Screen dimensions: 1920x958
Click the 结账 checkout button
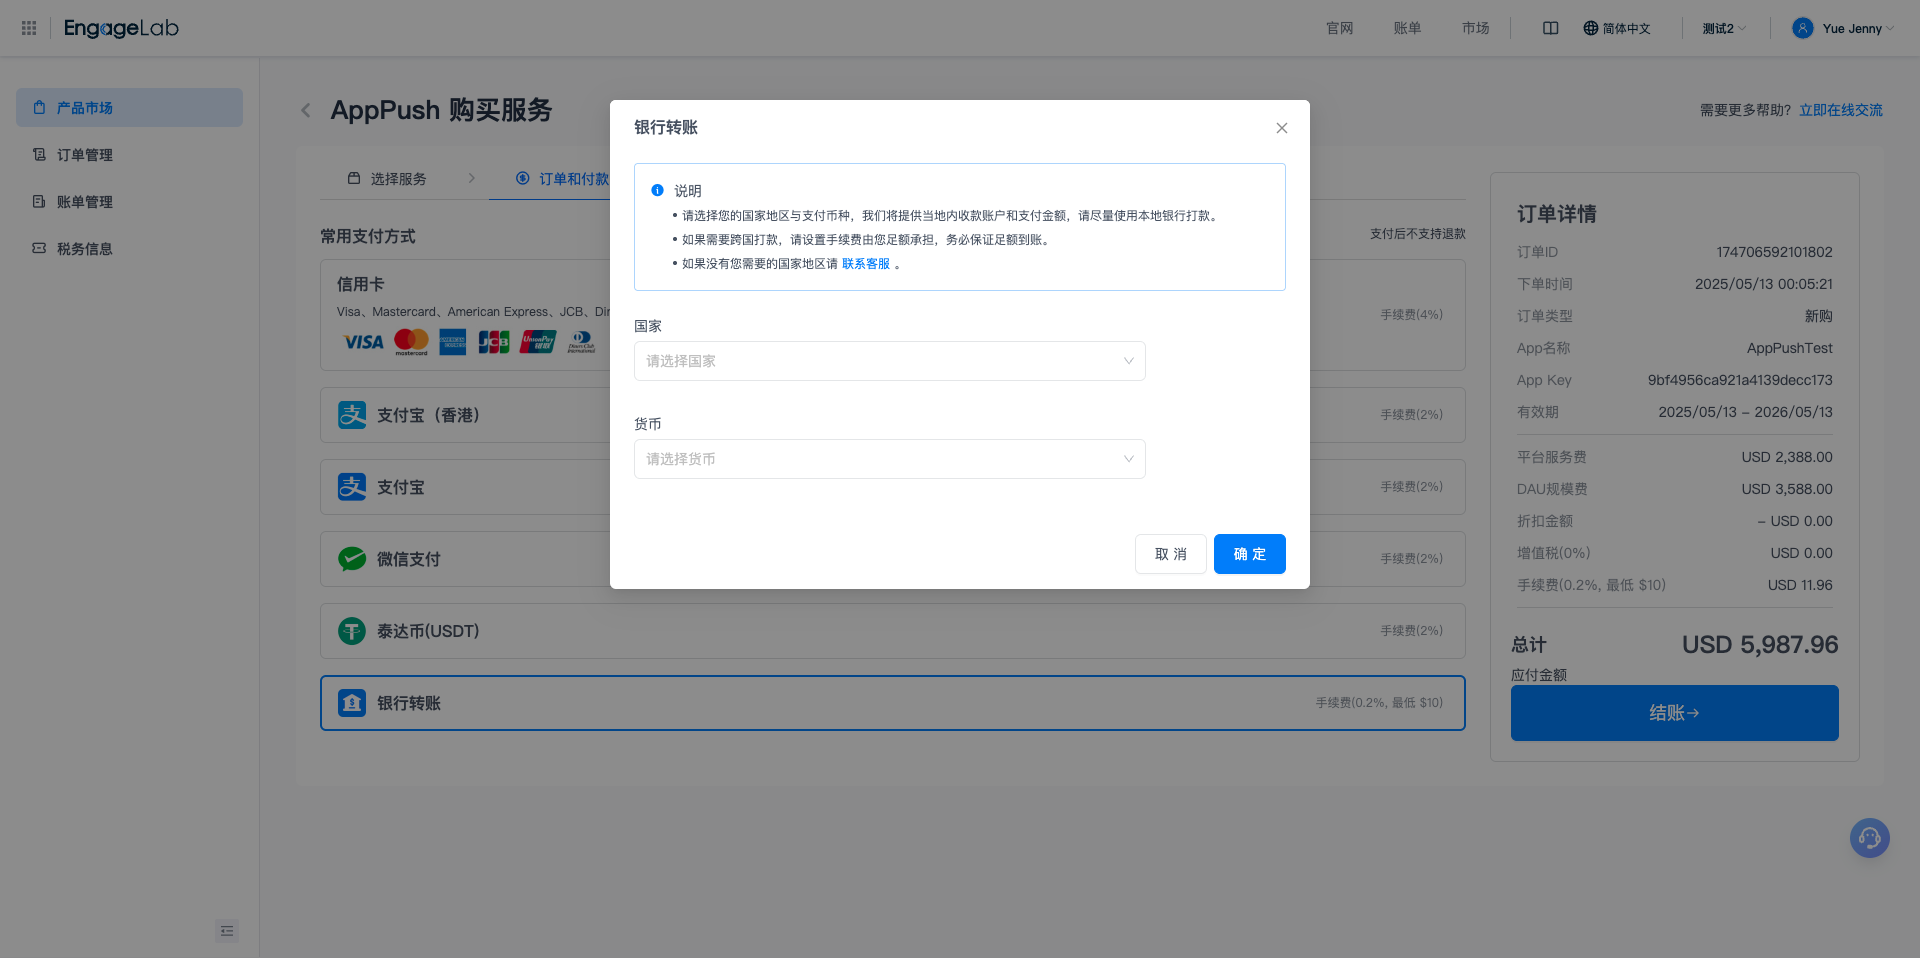click(x=1675, y=713)
